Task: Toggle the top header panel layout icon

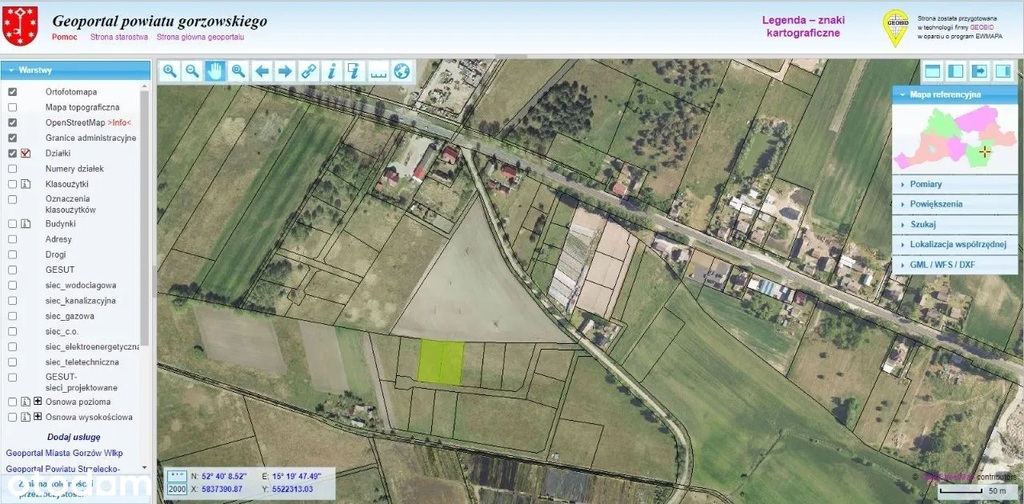Action: [933, 71]
